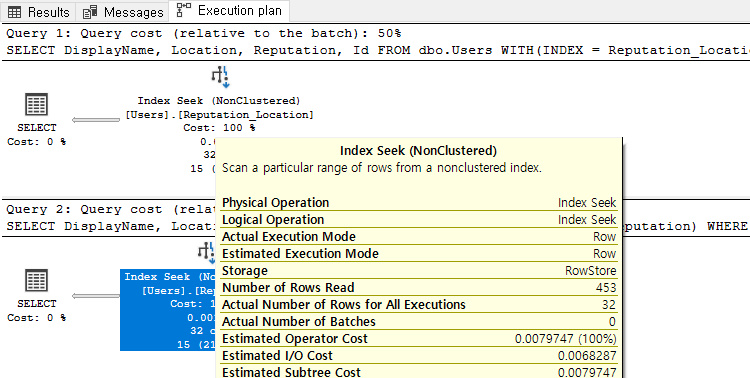The image size is (750, 378).
Task: Click the arrow between SELECT and Index Seek in Query 2
Action: (x=96, y=296)
